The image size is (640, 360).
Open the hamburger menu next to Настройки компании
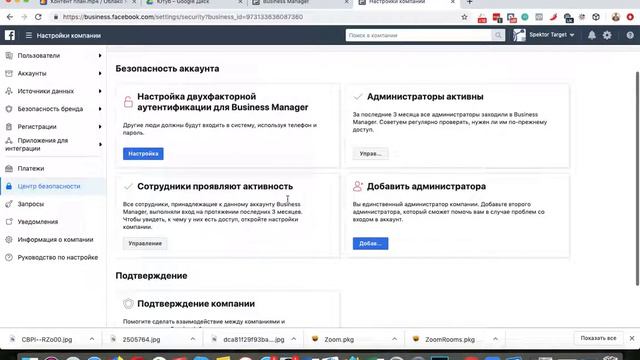29,36
